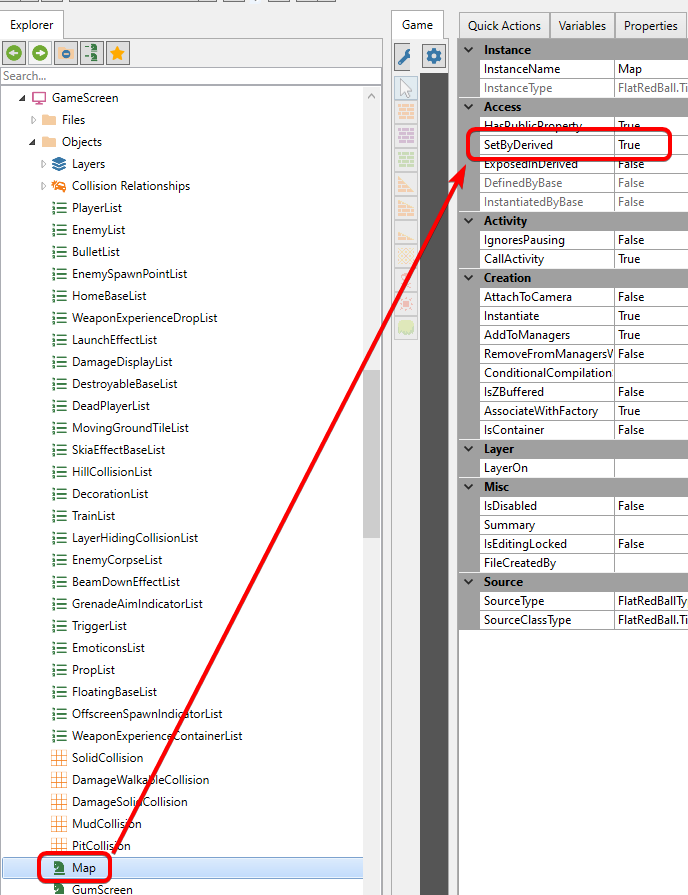Image resolution: width=688 pixels, height=895 pixels.
Task: Click the collapse all button in Explorer
Action: pyautogui.click(x=66, y=54)
